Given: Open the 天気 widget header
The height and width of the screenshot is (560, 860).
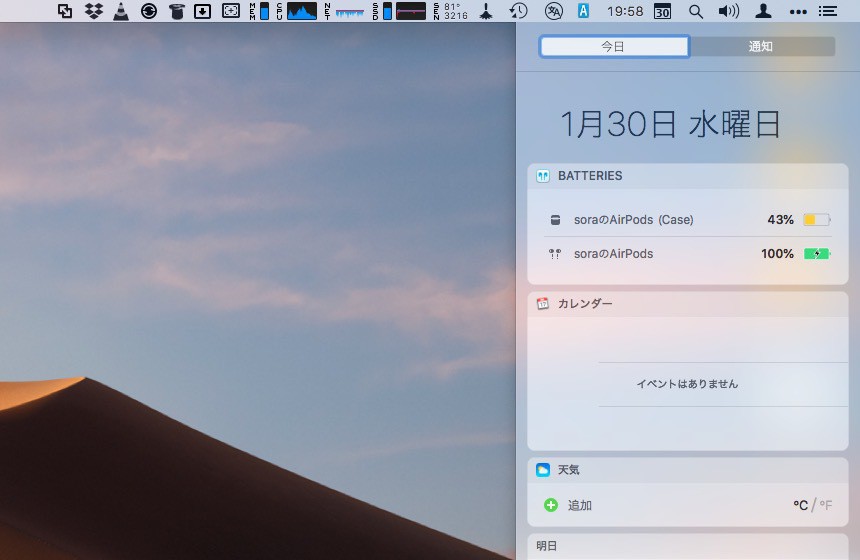Looking at the screenshot, I should click(688, 470).
